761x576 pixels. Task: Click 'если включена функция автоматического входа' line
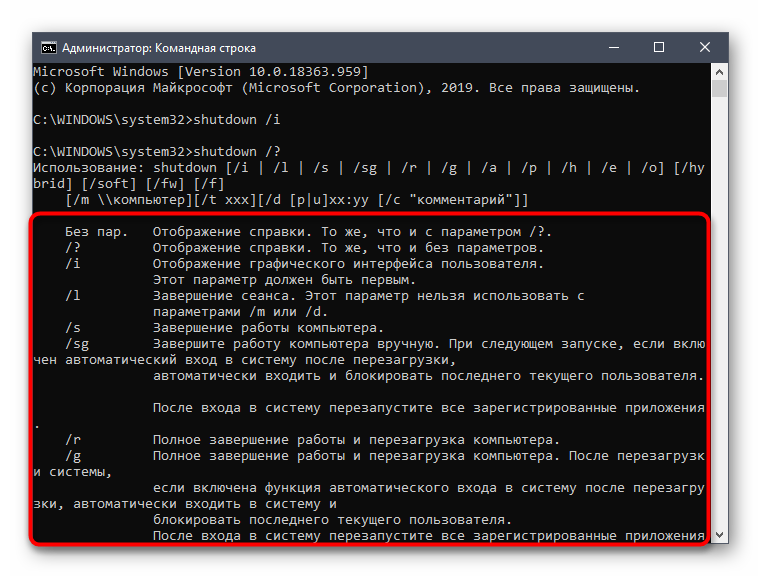429,488
